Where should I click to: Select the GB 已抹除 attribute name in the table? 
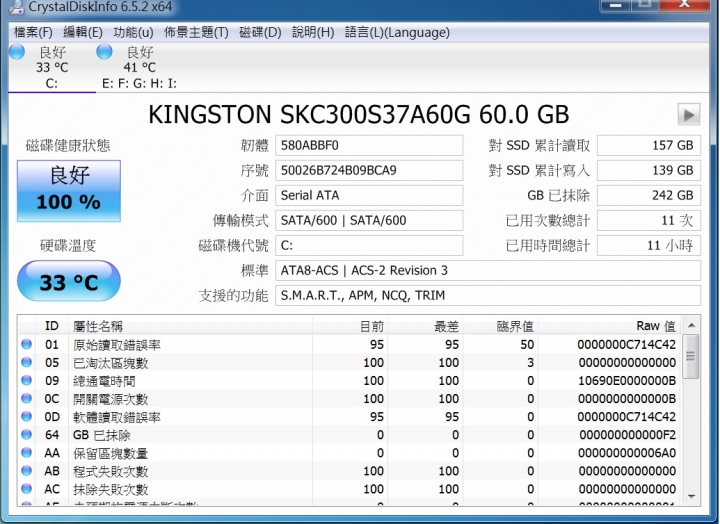tap(101, 435)
